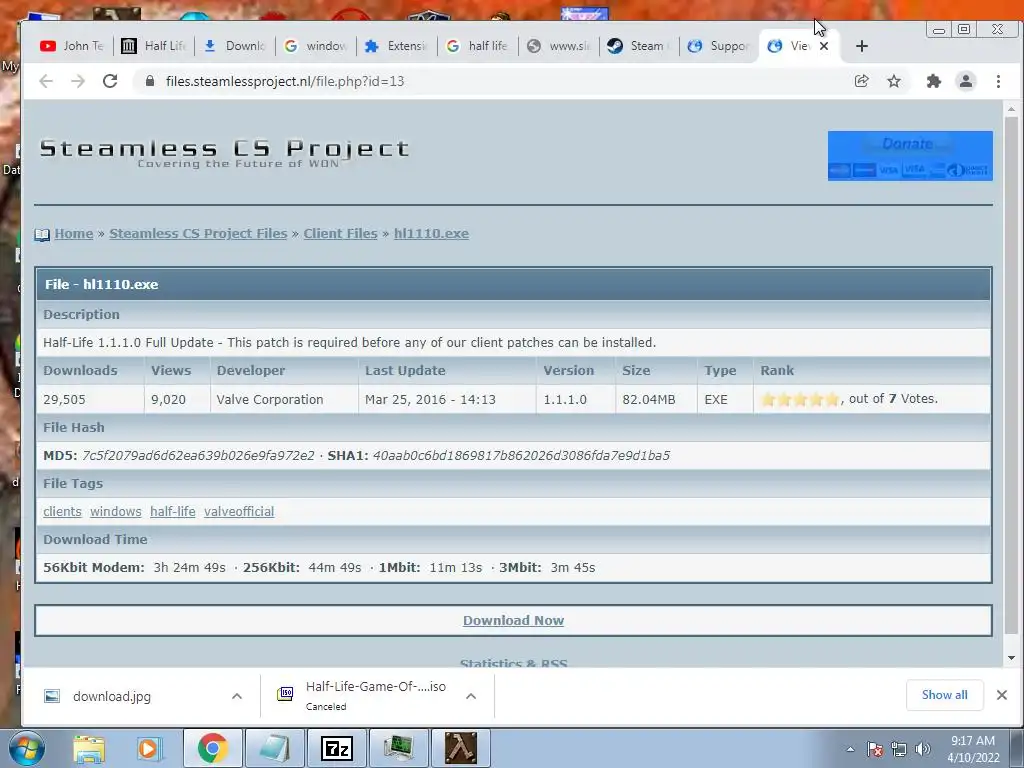Open the Chrome profile avatar

pyautogui.click(x=966, y=81)
